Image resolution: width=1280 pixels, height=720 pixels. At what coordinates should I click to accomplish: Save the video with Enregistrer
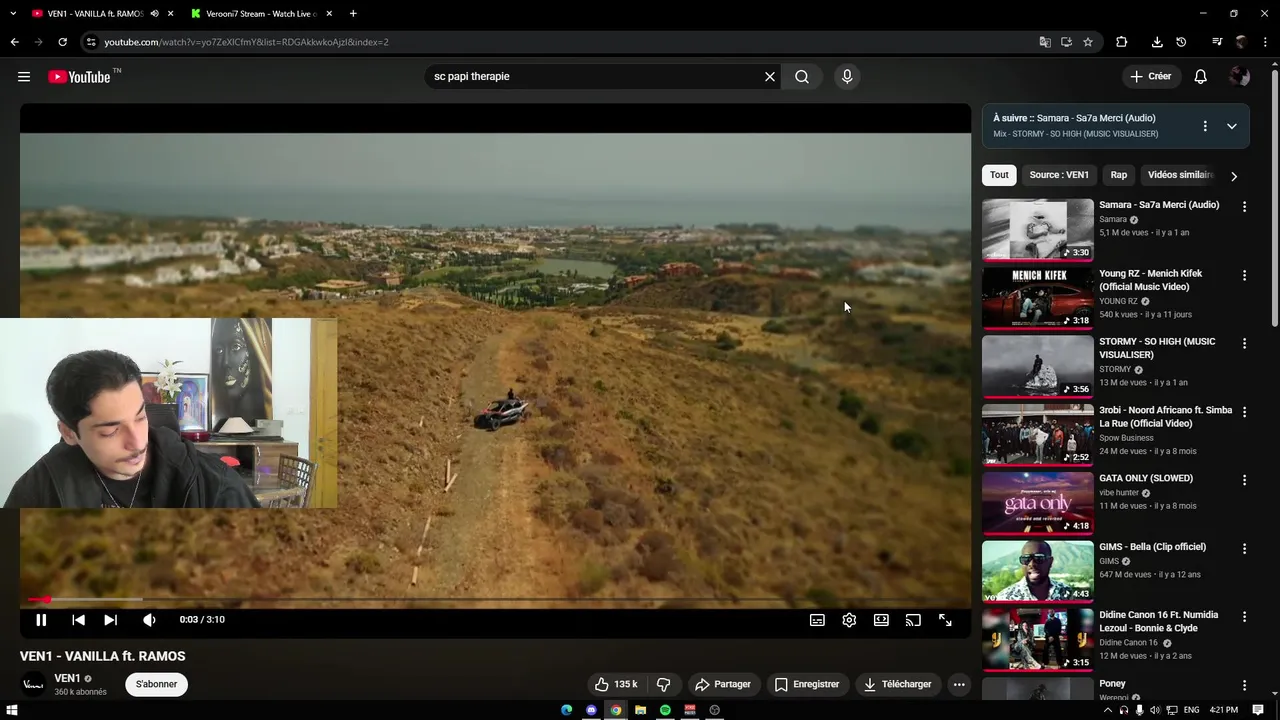pos(807,684)
